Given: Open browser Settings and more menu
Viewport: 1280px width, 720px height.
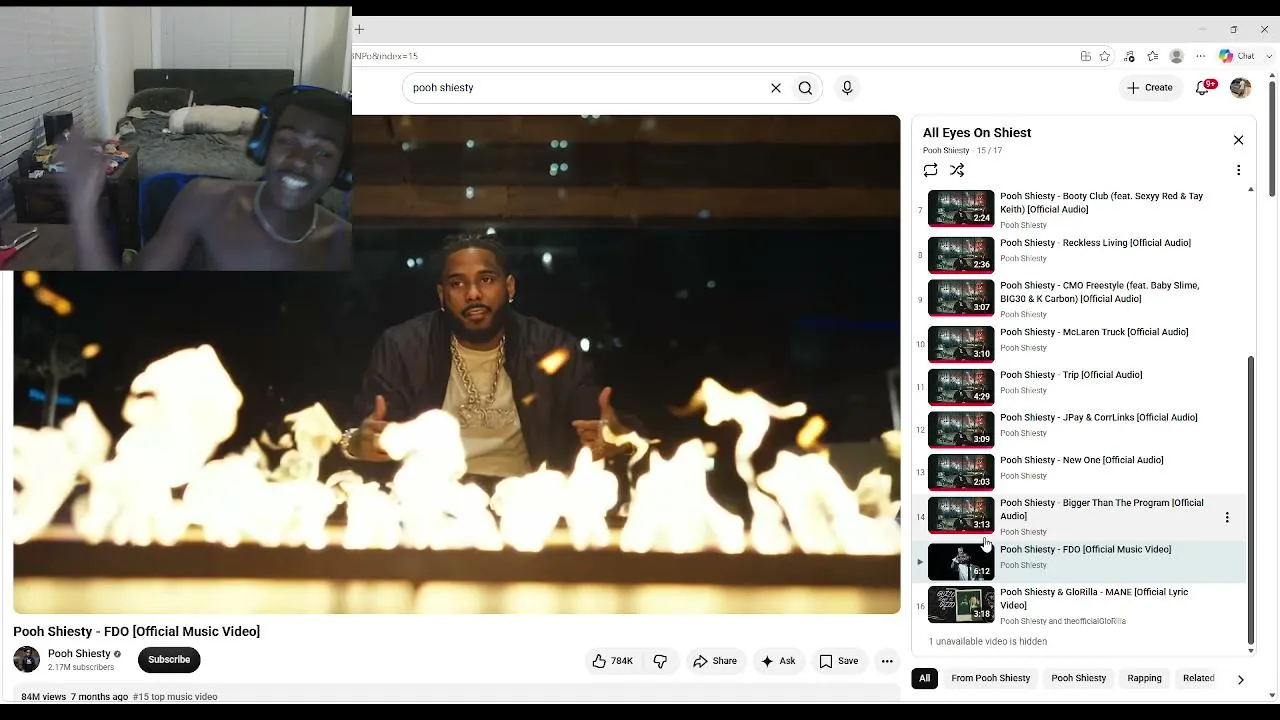Looking at the screenshot, I should click(x=1201, y=57).
